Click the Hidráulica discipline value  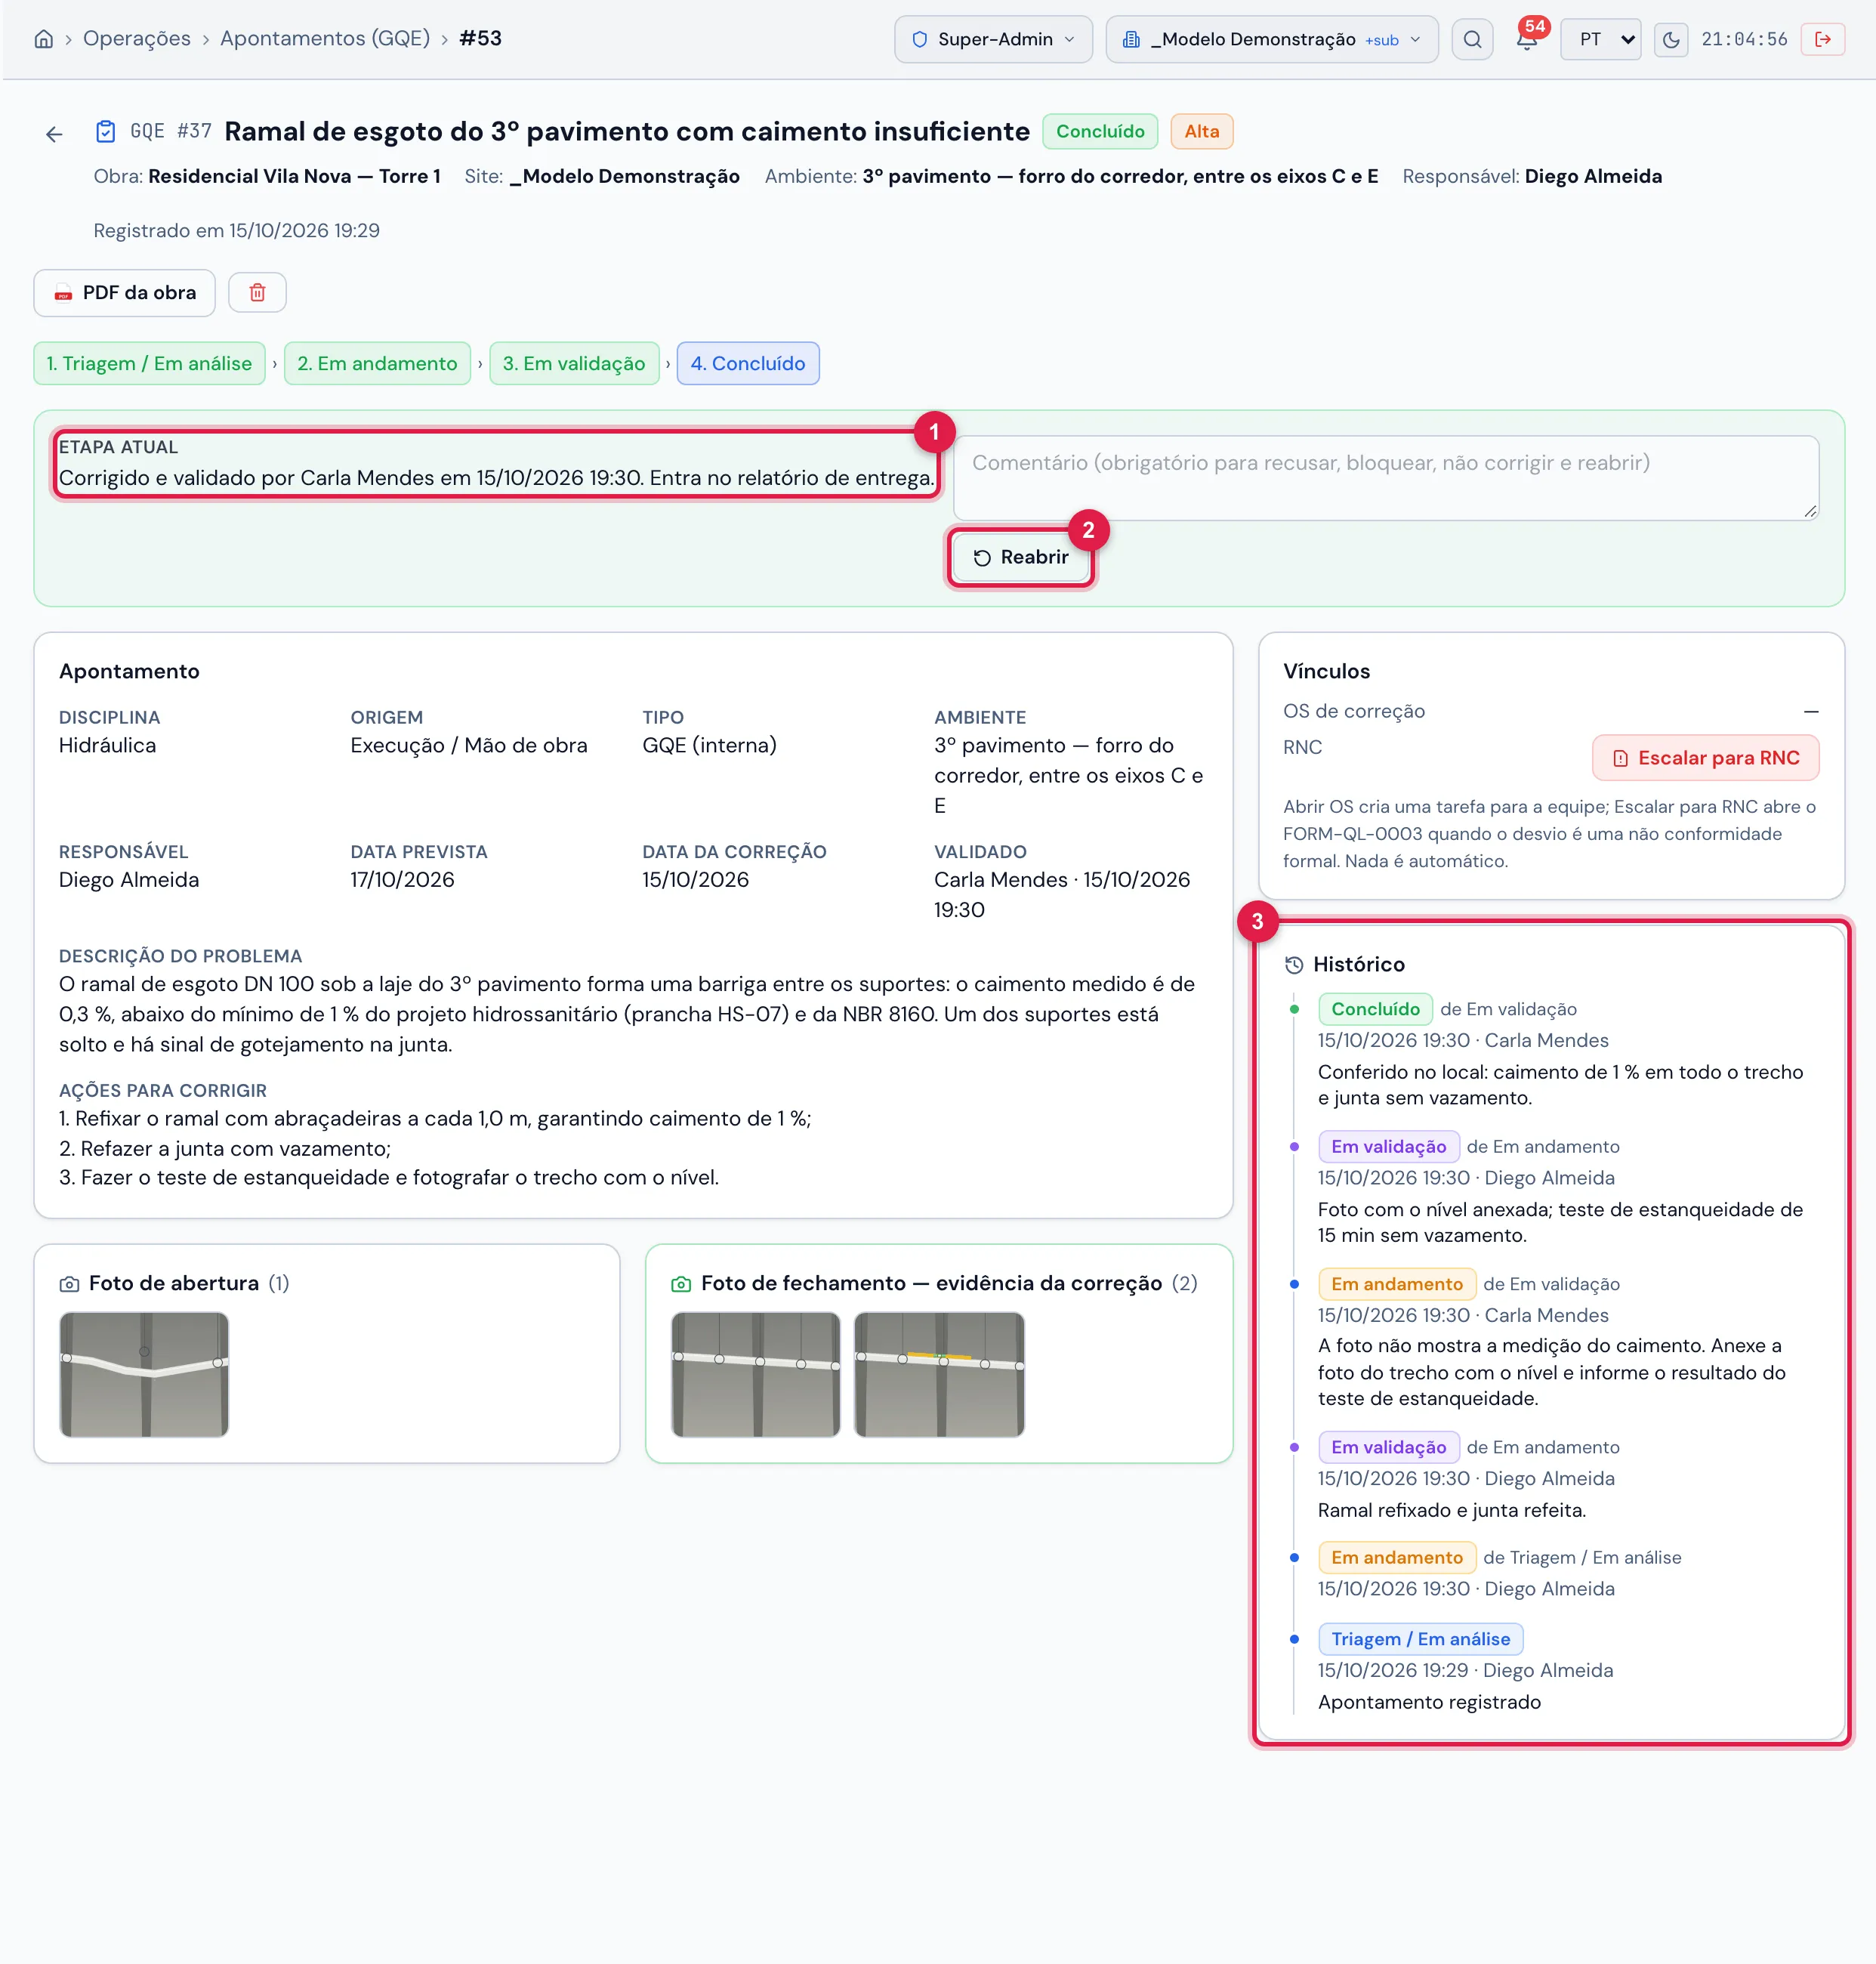click(x=107, y=746)
